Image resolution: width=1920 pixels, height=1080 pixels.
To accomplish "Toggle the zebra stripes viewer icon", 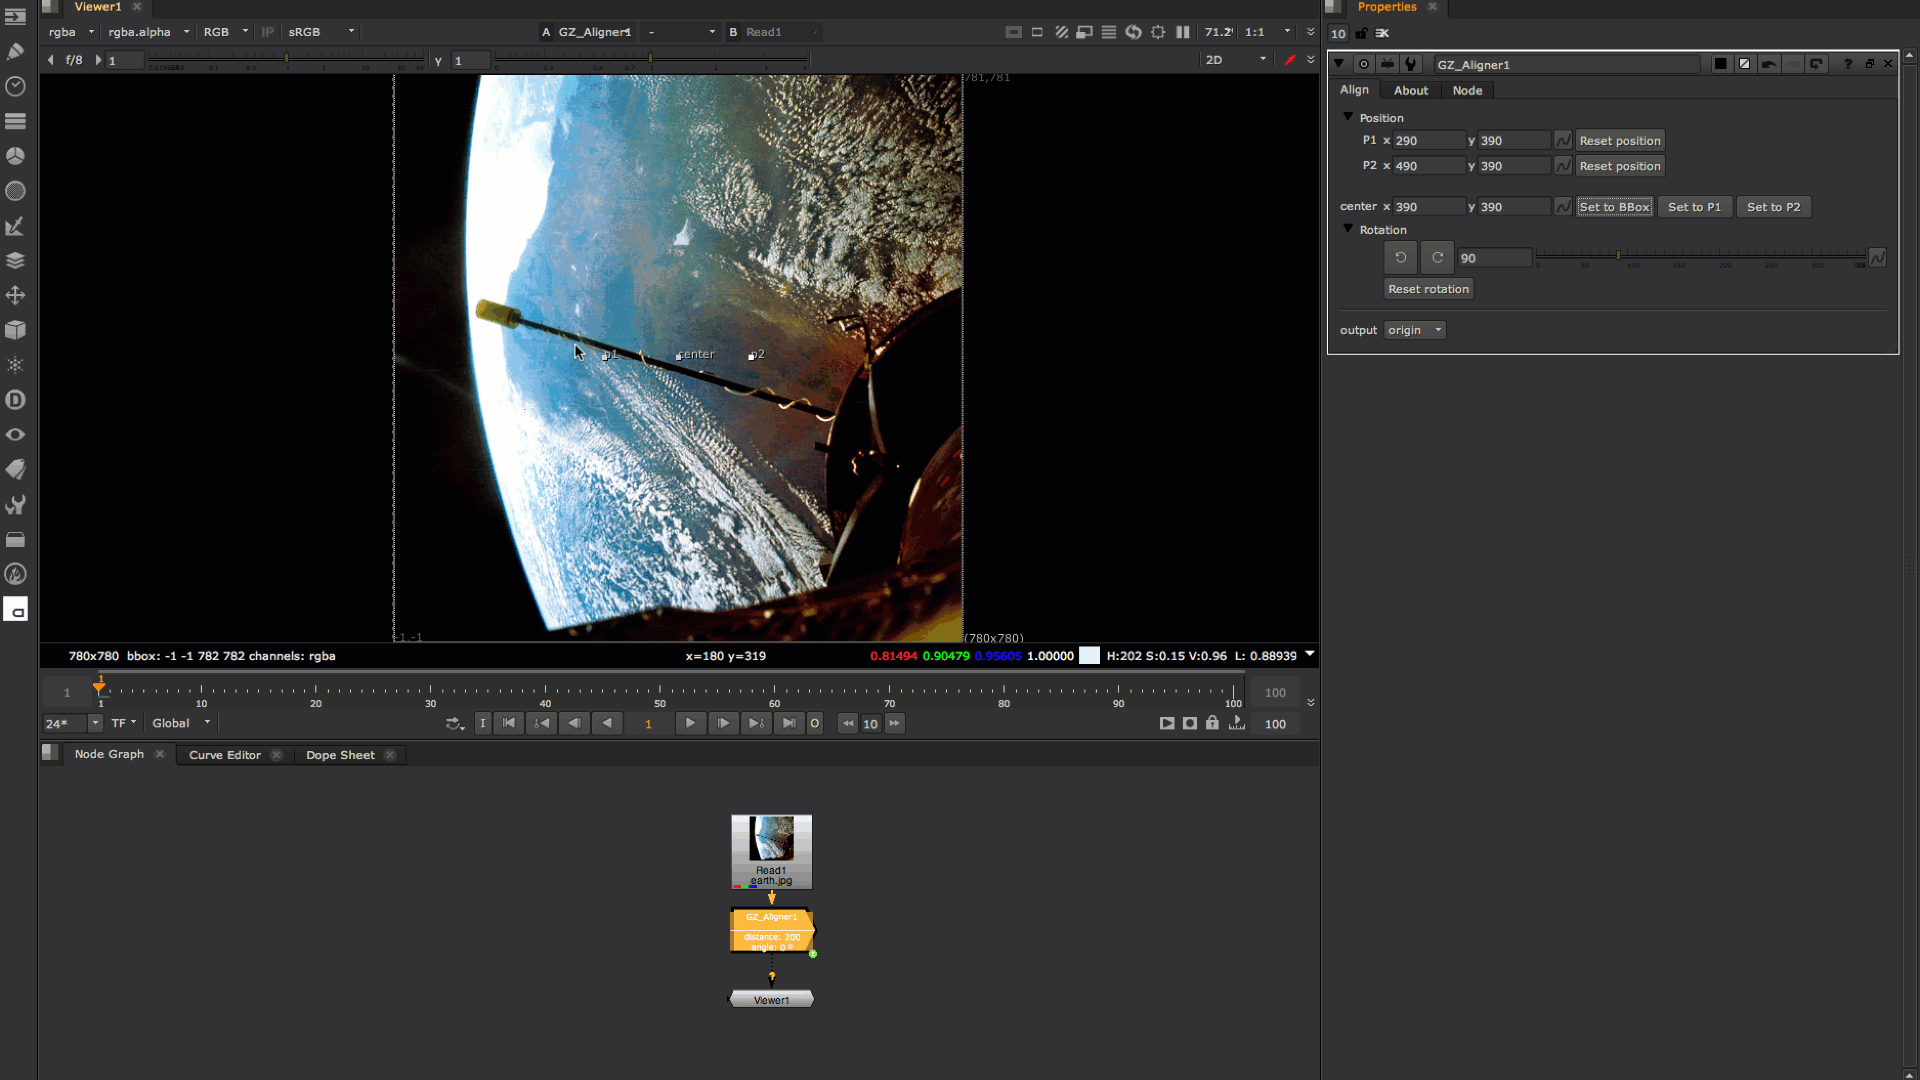I will (x=1061, y=32).
